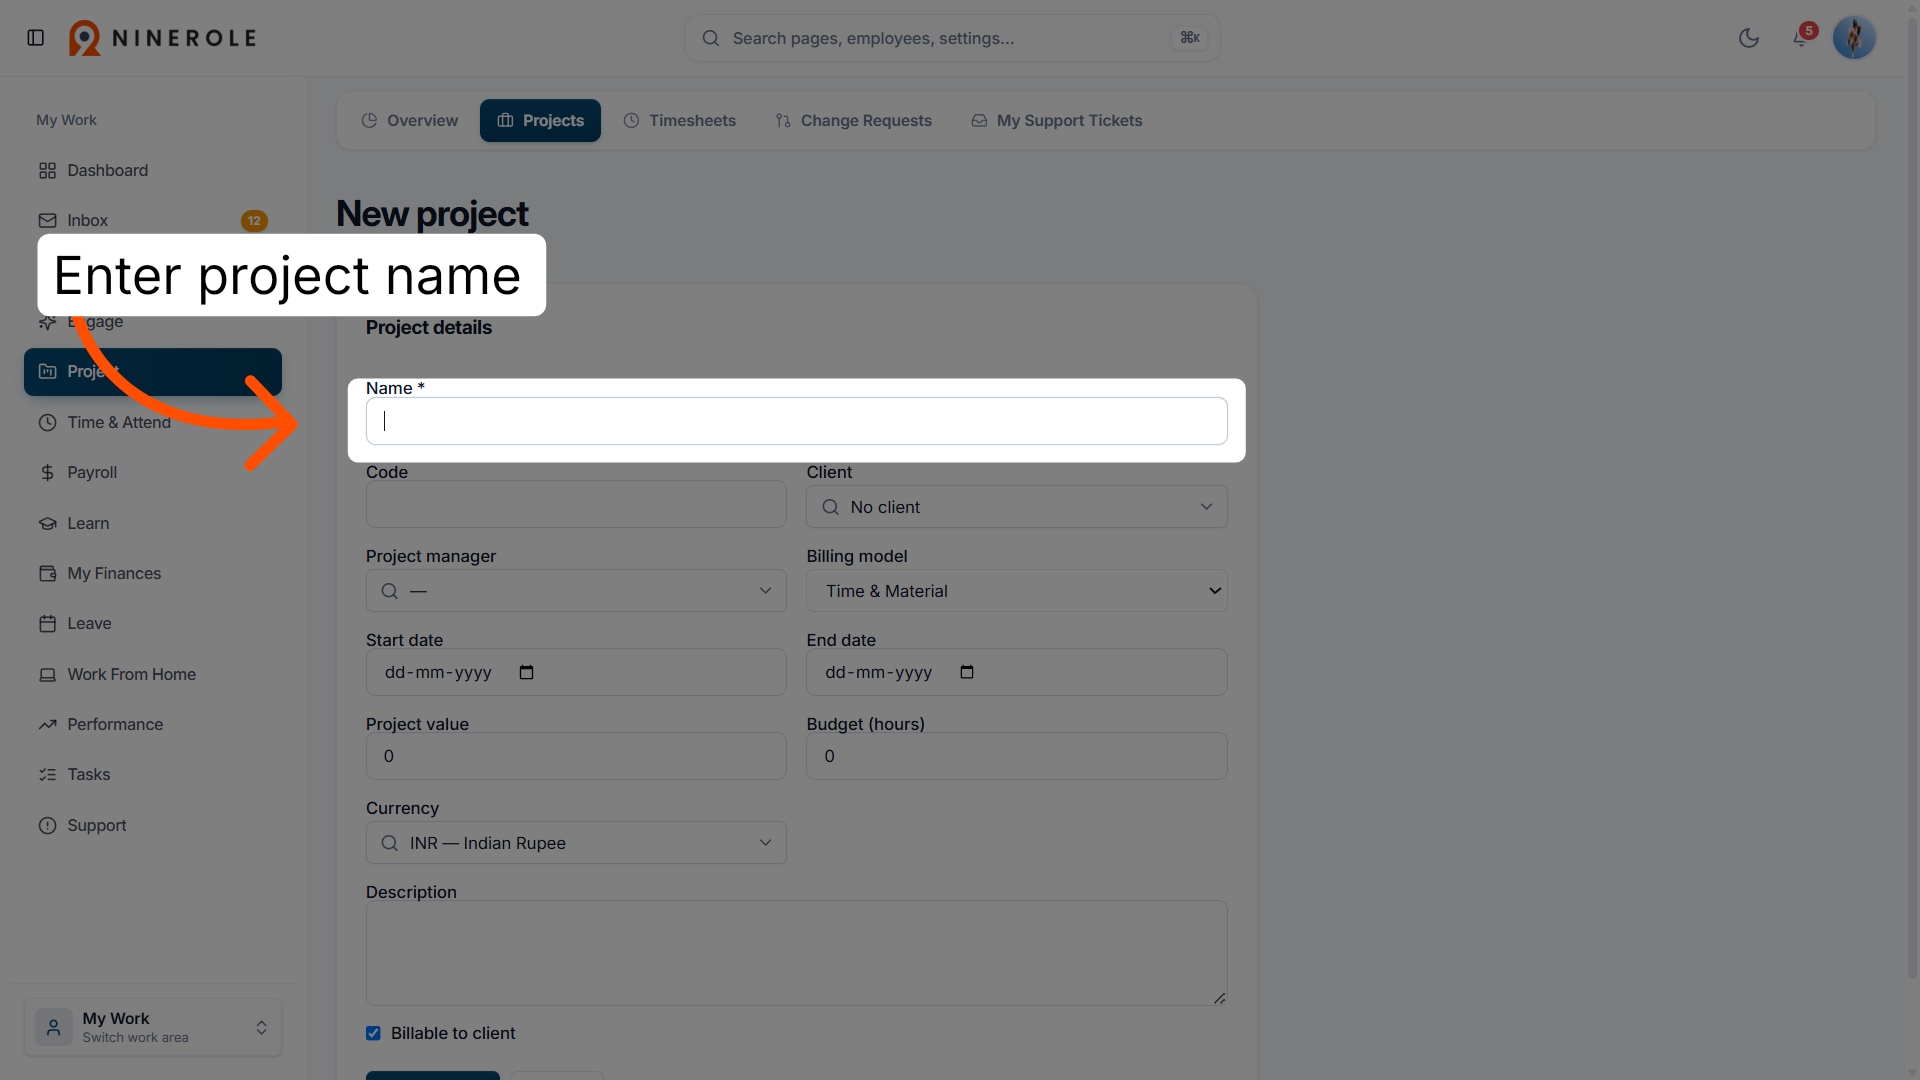Collapse the sidebar panel toggle icon
Viewport: 1920px width, 1080px height.
(36, 38)
